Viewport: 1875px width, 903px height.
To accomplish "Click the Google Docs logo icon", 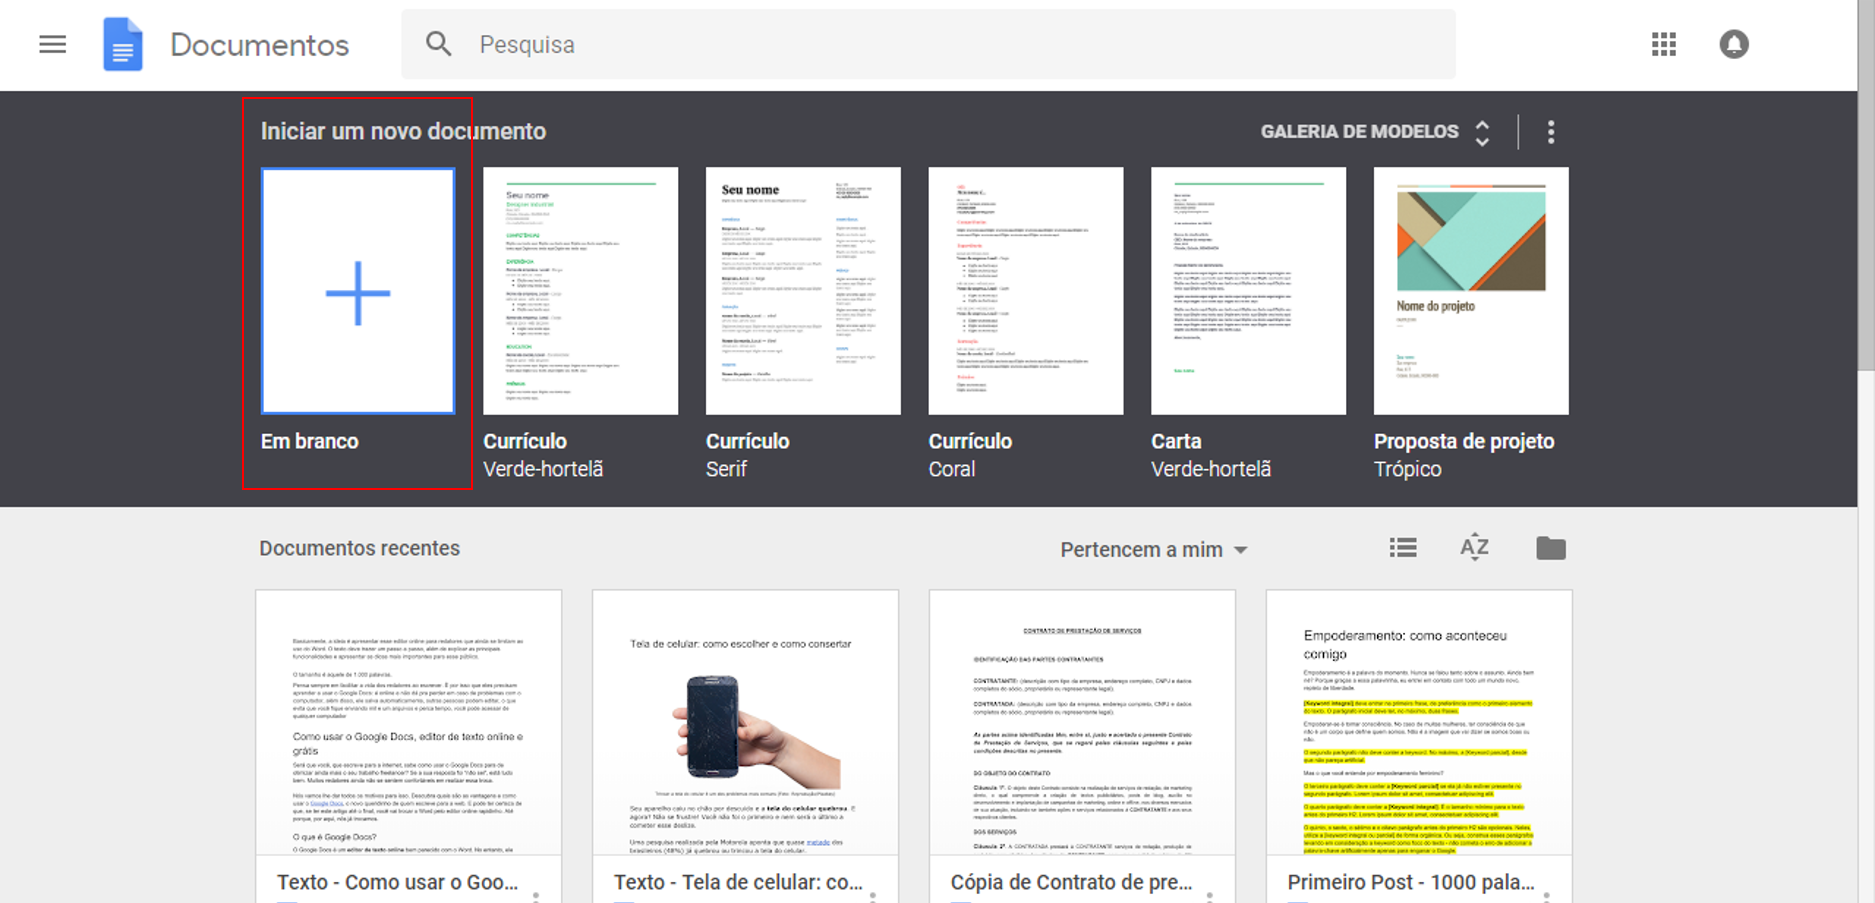I will pos(123,45).
